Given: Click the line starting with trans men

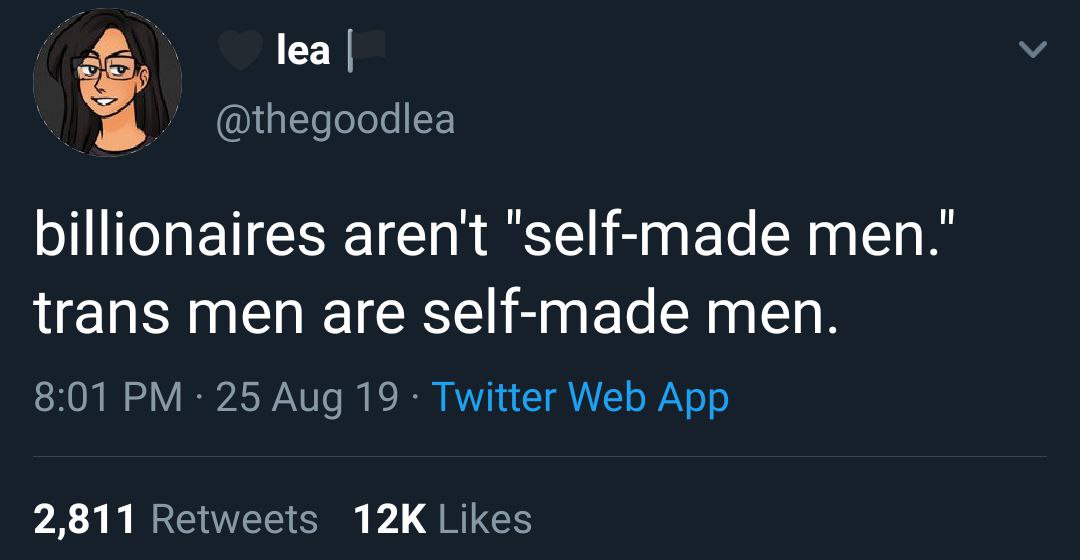Looking at the screenshot, I should [x=433, y=312].
